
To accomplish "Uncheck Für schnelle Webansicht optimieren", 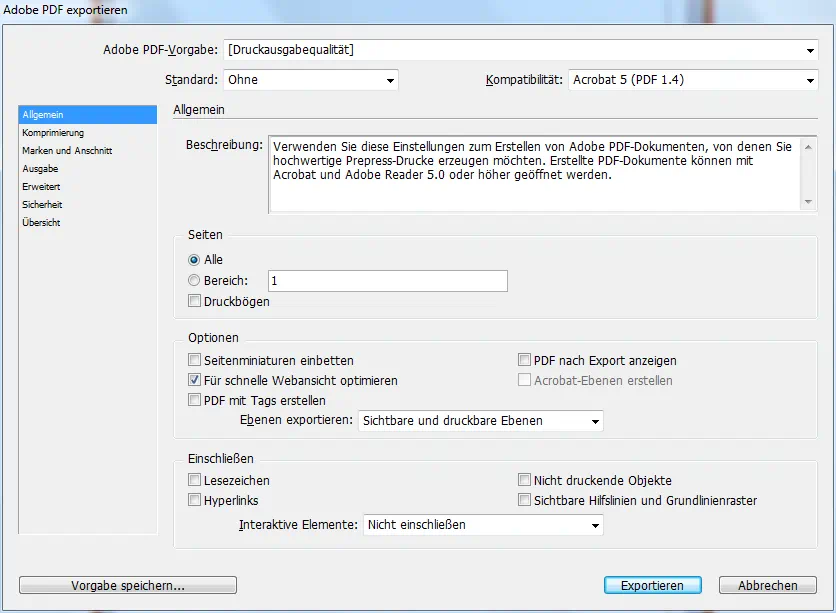I will (x=195, y=381).
